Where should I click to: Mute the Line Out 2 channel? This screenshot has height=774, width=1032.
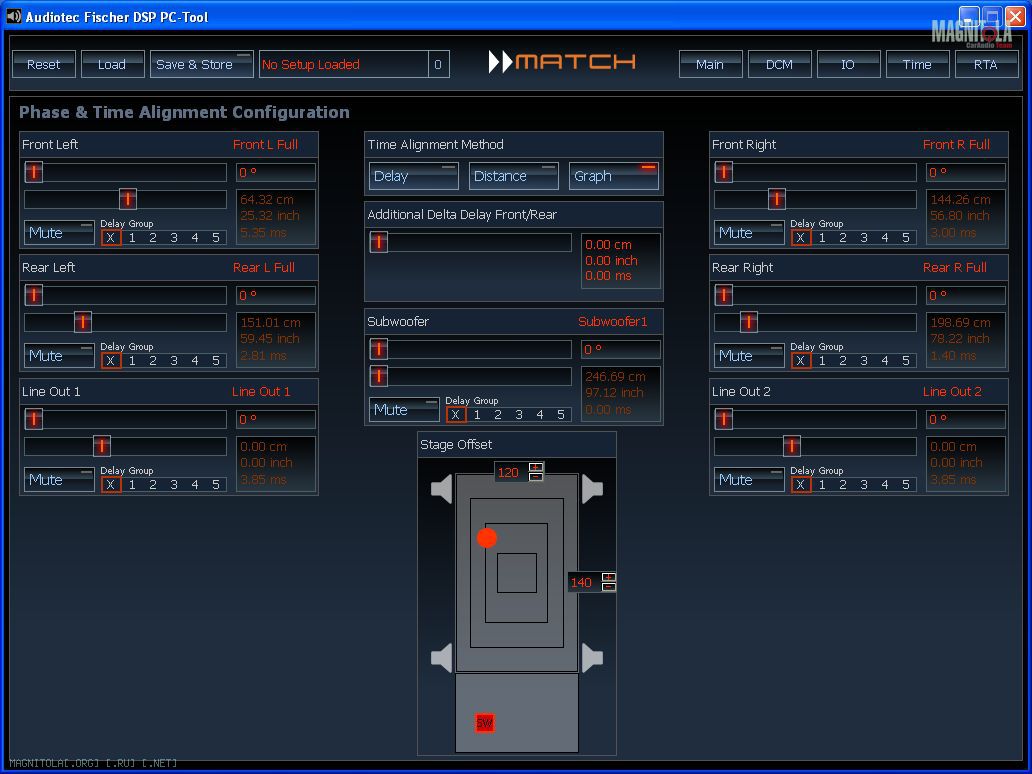[x=749, y=480]
